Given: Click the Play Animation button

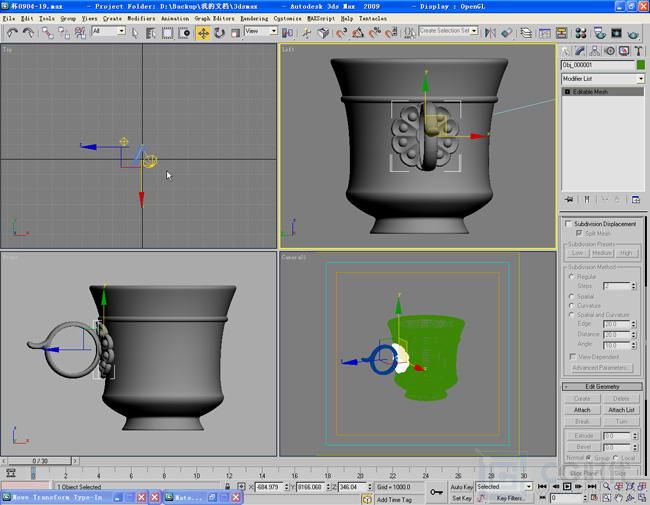Looking at the screenshot, I should [x=567, y=486].
